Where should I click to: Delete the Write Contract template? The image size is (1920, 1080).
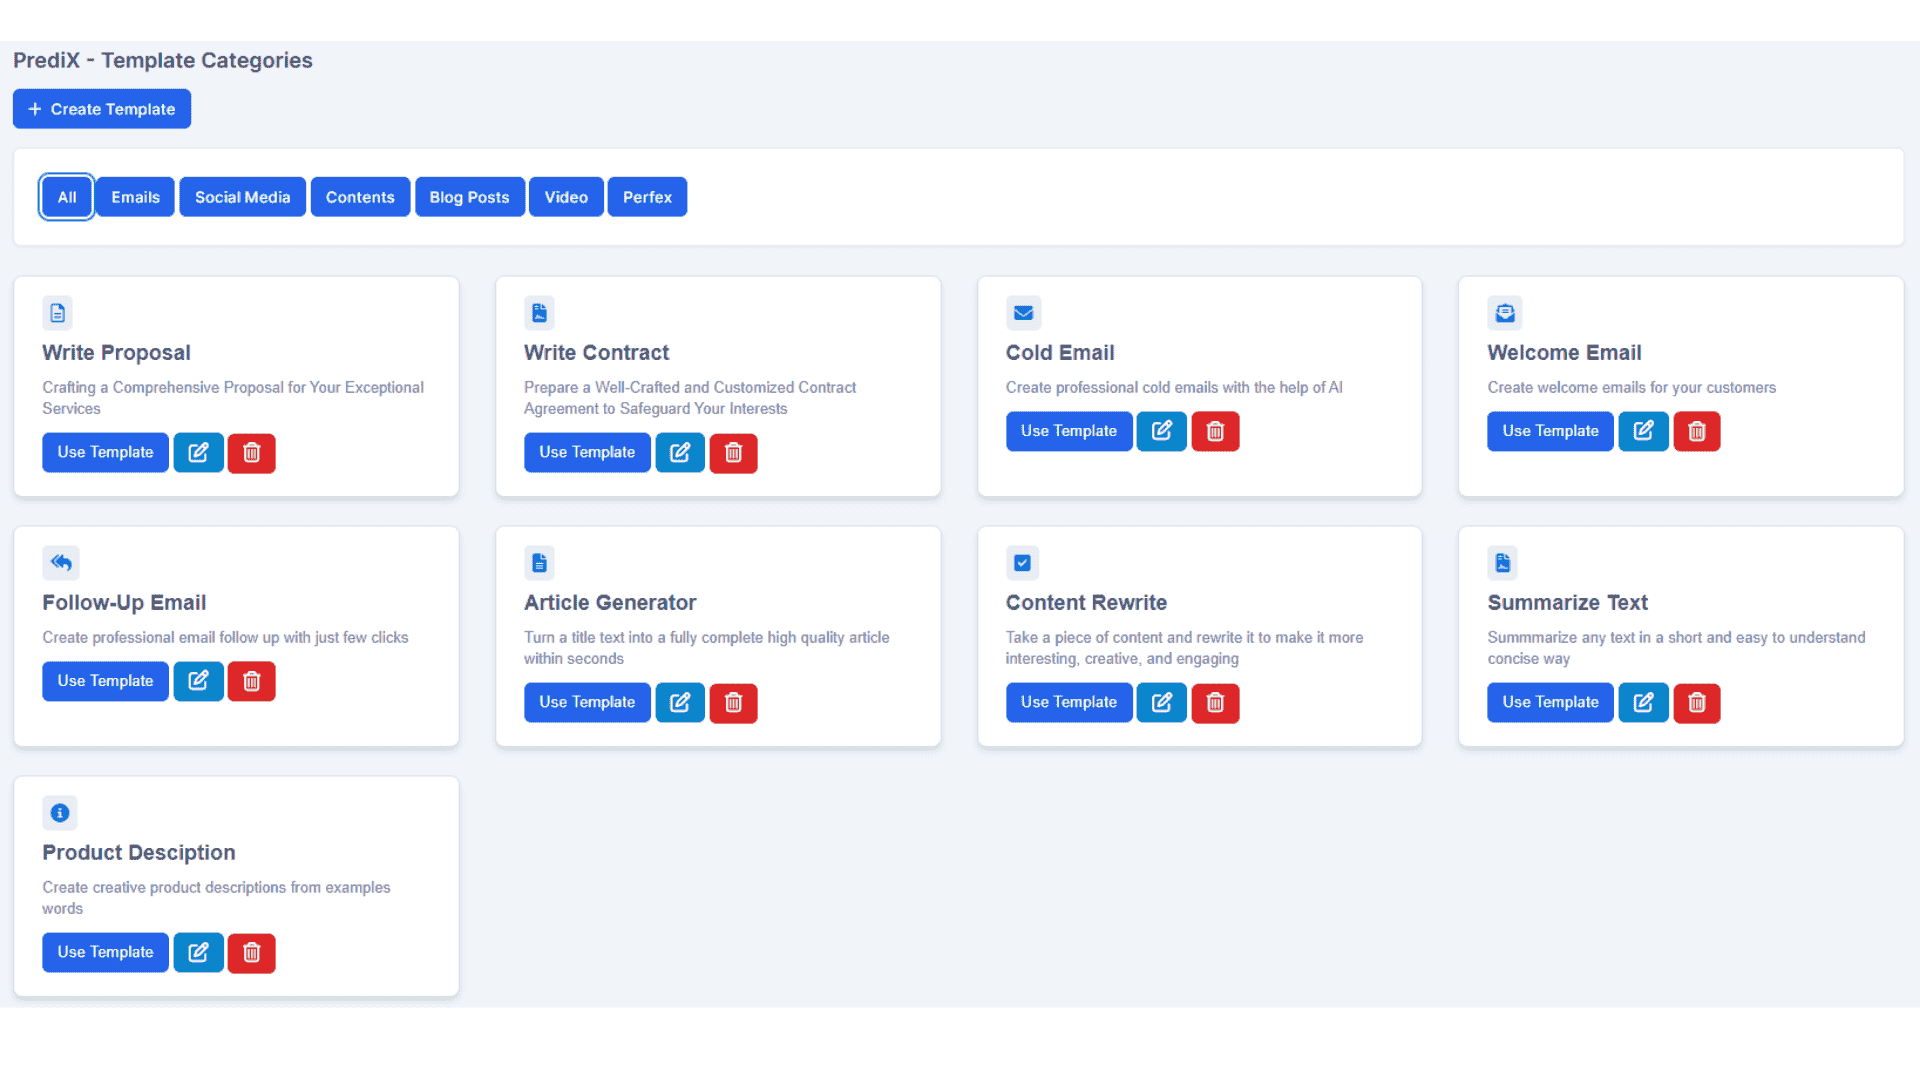pos(733,453)
